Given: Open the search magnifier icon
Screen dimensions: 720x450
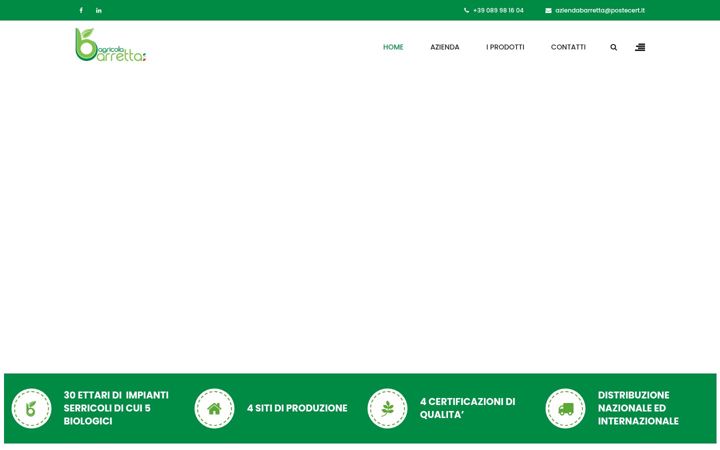Looking at the screenshot, I should (x=613, y=47).
